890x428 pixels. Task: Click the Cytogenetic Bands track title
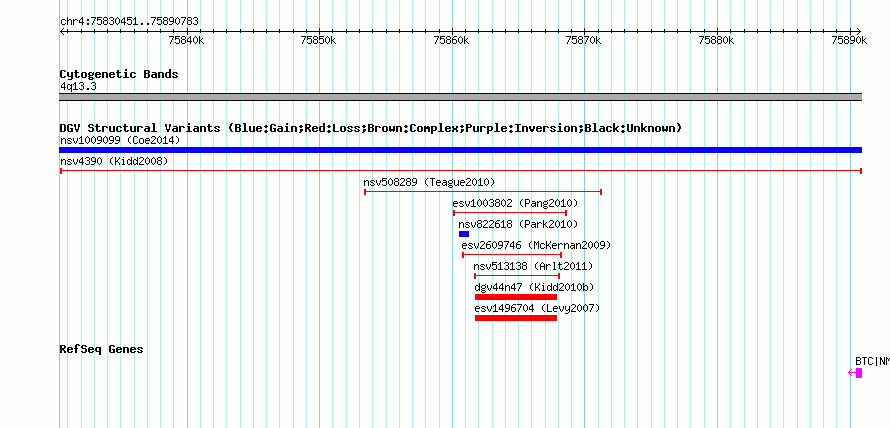[119, 74]
